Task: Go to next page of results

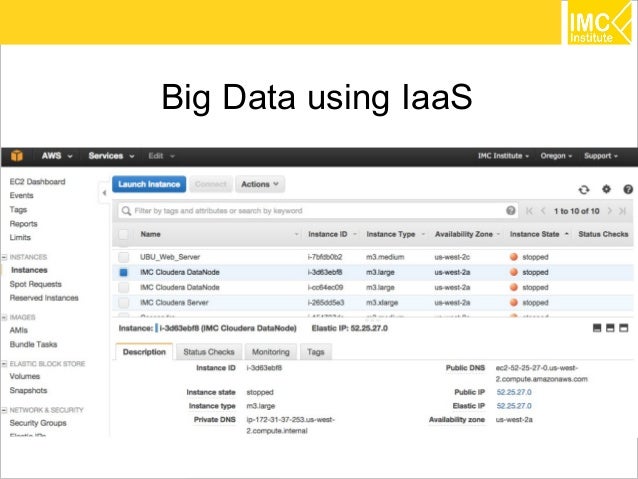Action: click(610, 211)
